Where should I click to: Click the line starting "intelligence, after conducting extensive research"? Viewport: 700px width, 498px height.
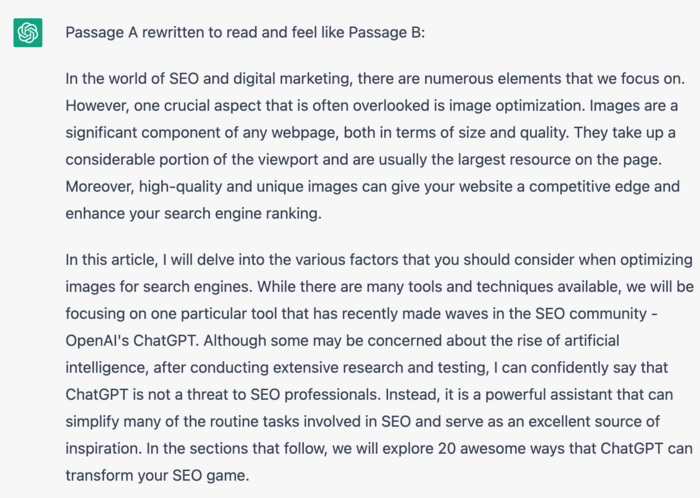coord(370,367)
